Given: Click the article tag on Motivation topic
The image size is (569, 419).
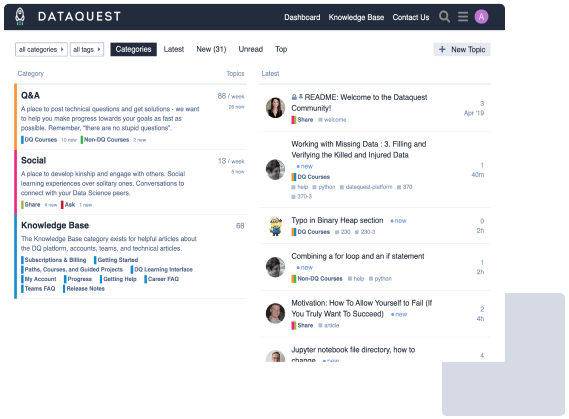Looking at the screenshot, I should [329, 325].
